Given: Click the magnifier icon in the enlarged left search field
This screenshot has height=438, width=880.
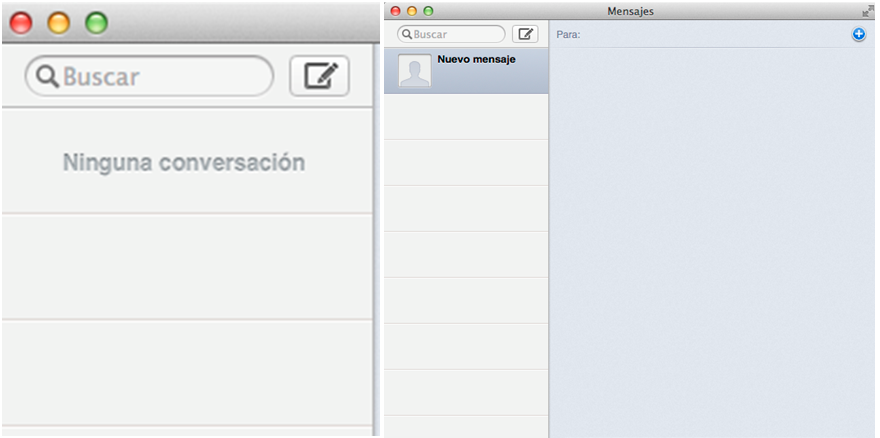Looking at the screenshot, I should 48,76.
